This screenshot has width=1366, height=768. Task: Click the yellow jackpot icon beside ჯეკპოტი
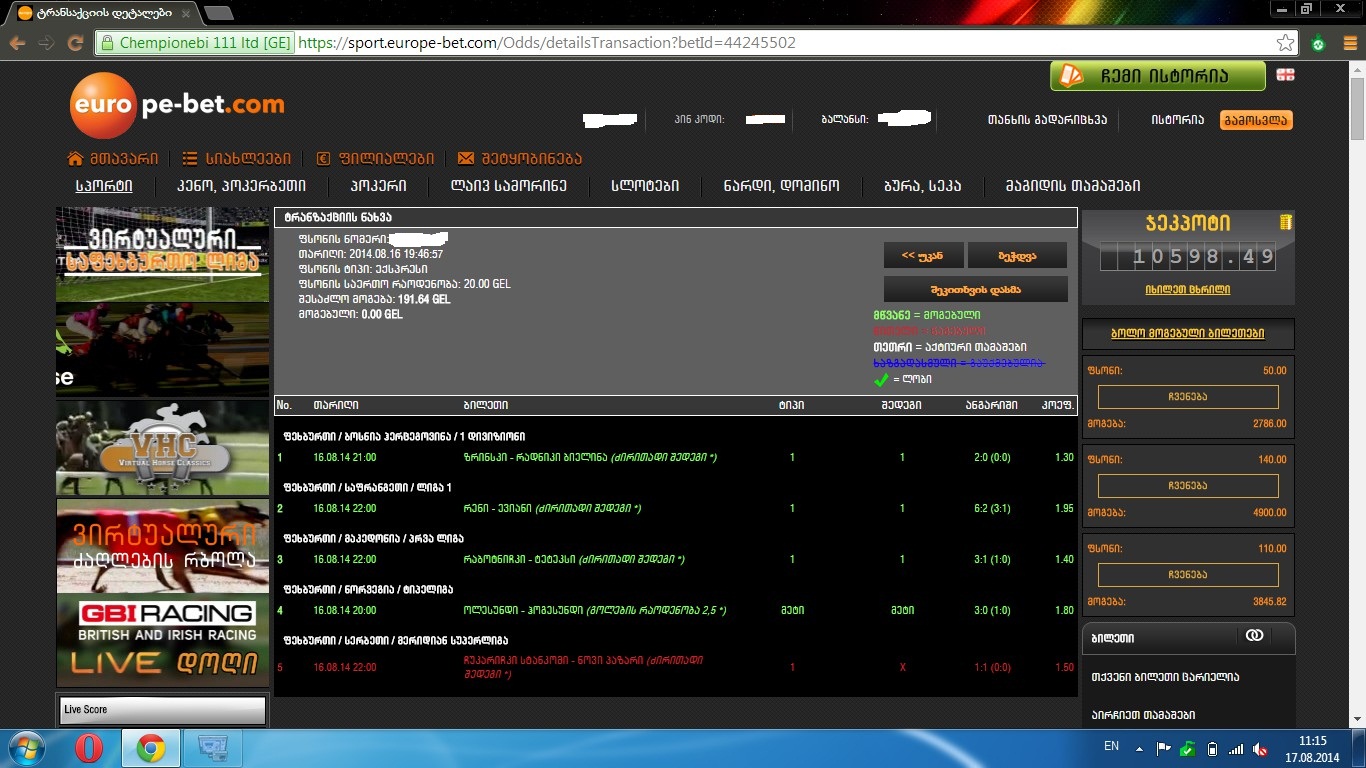pos(1285,222)
